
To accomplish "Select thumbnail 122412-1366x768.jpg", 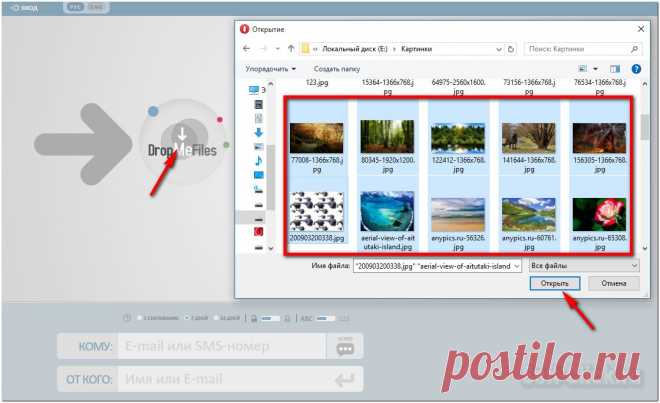I will pos(458,138).
